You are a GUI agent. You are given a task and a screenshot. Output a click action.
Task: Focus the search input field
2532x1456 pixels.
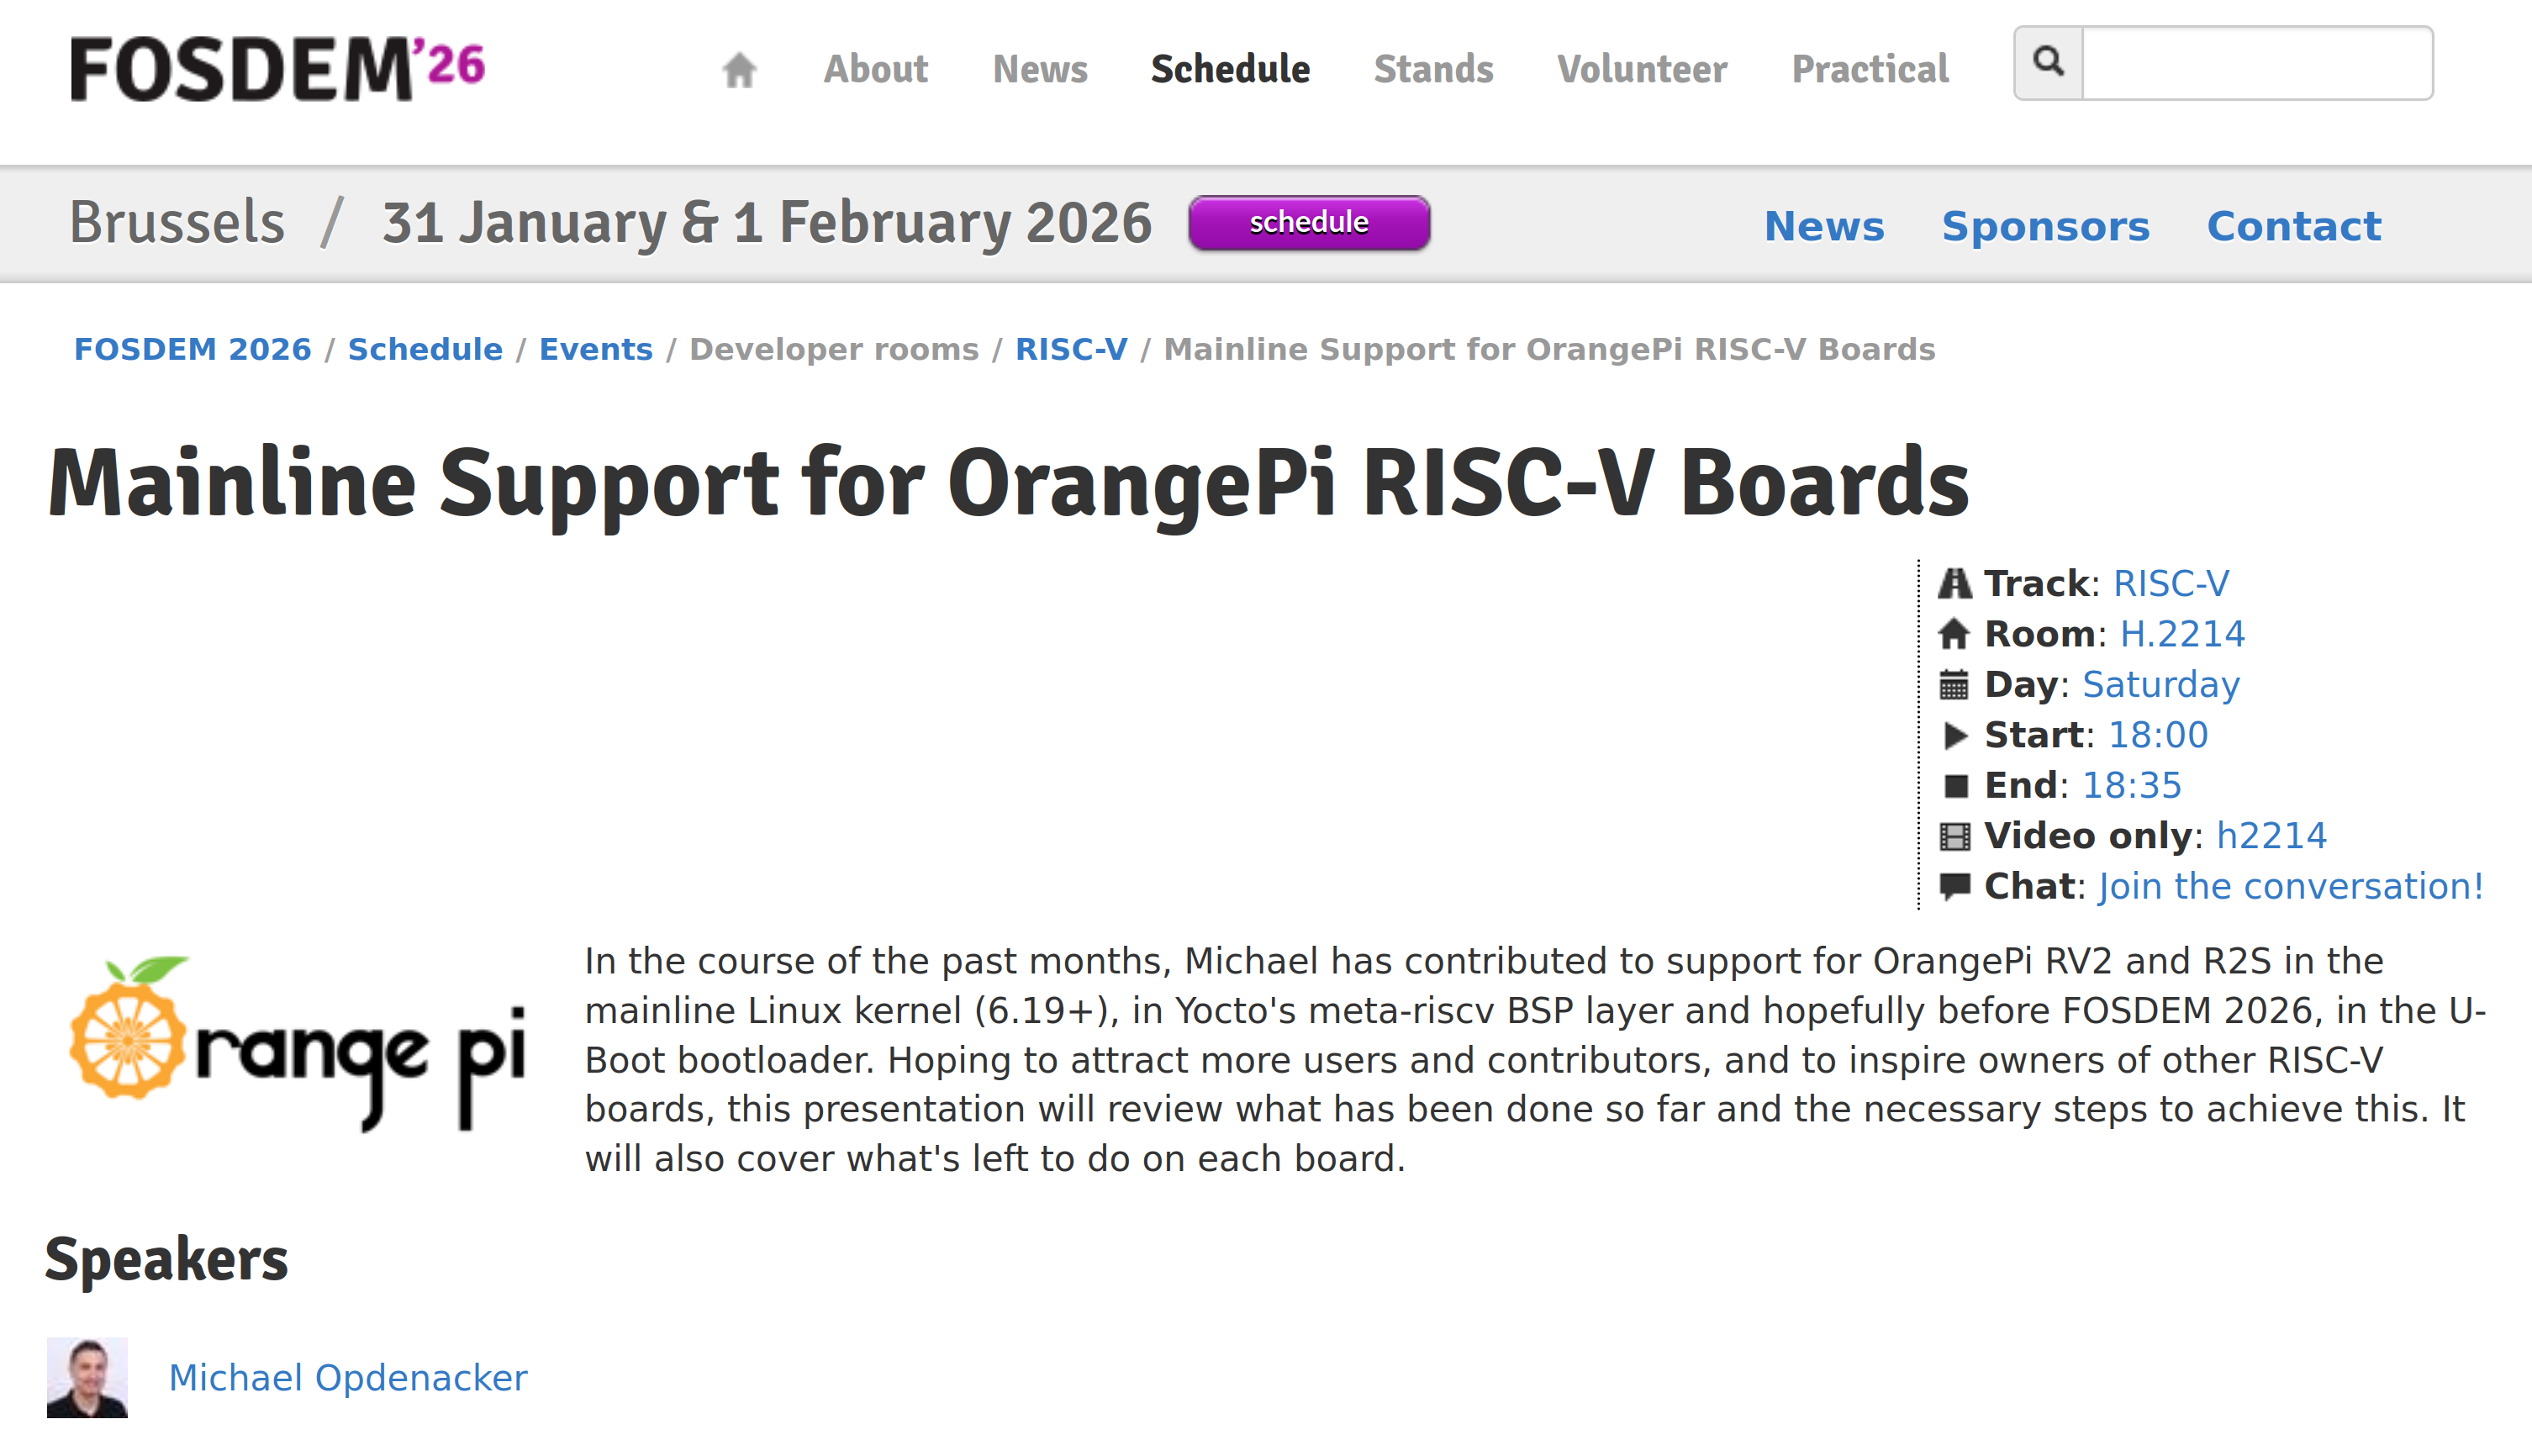pyautogui.click(x=2257, y=63)
